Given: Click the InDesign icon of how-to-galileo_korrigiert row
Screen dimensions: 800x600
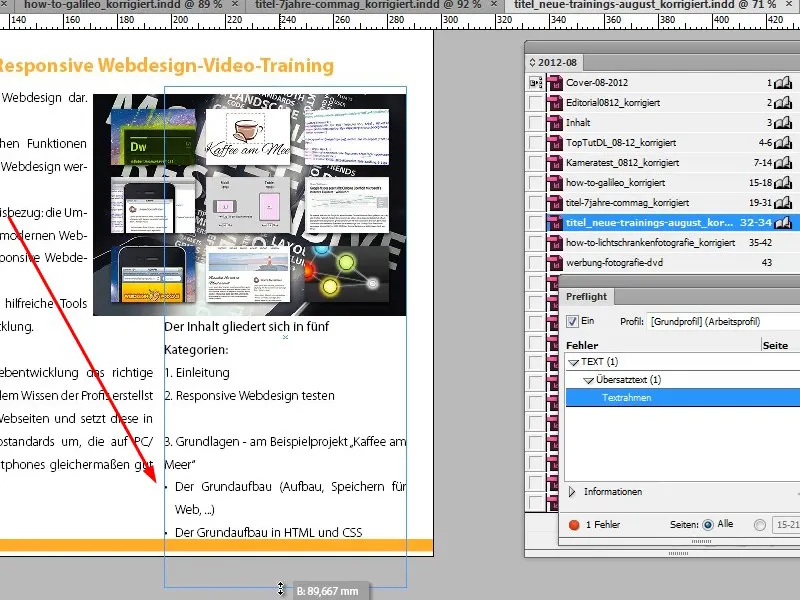Looking at the screenshot, I should click(555, 183).
